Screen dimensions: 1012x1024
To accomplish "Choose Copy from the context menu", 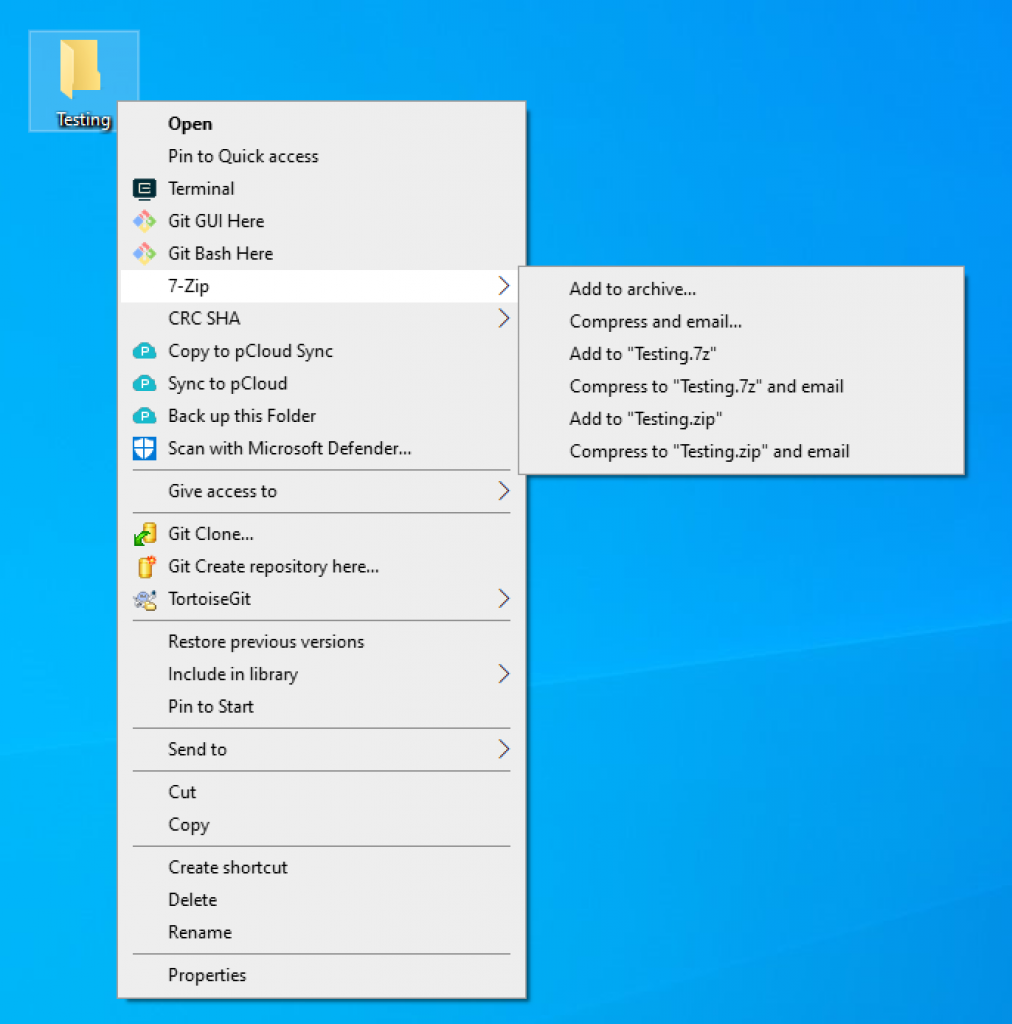I will pyautogui.click(x=322, y=825).
